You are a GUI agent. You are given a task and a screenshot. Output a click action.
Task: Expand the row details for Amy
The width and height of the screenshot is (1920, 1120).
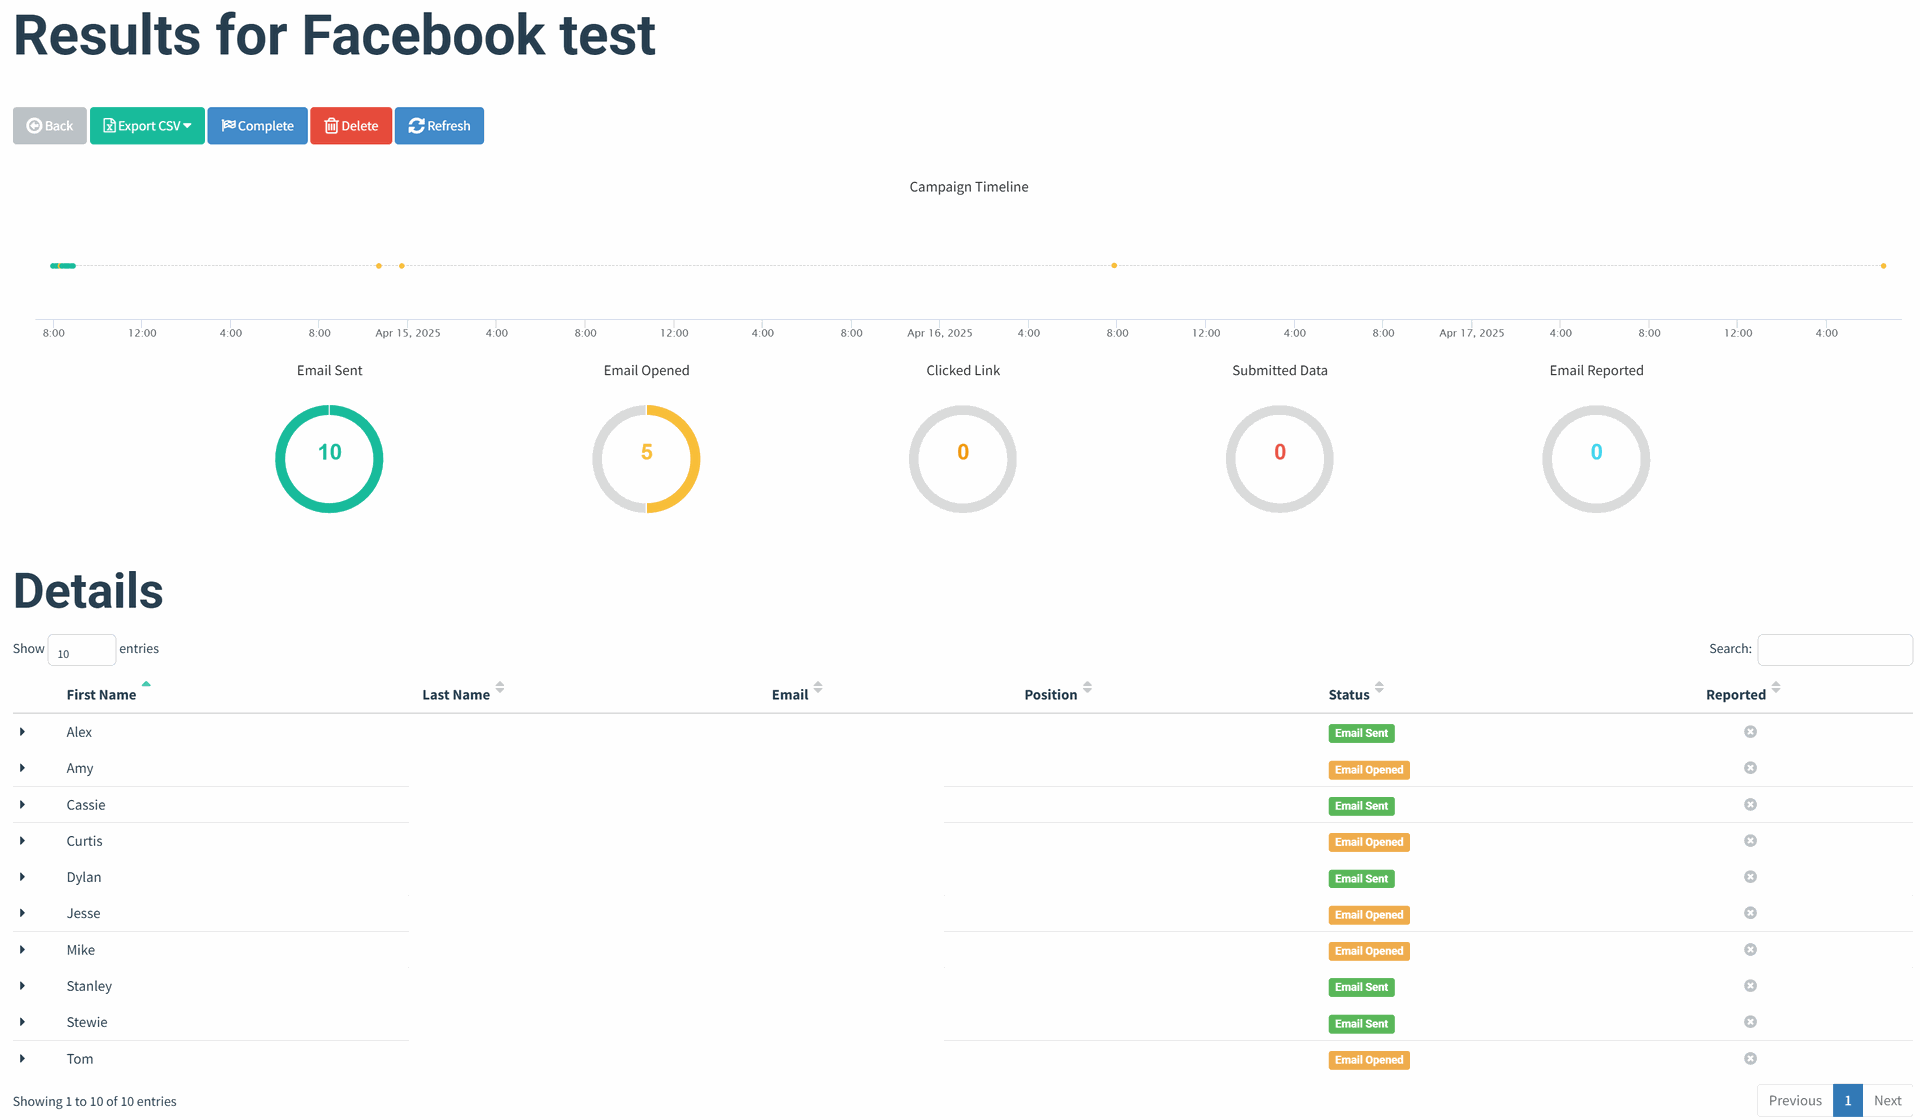(22, 768)
